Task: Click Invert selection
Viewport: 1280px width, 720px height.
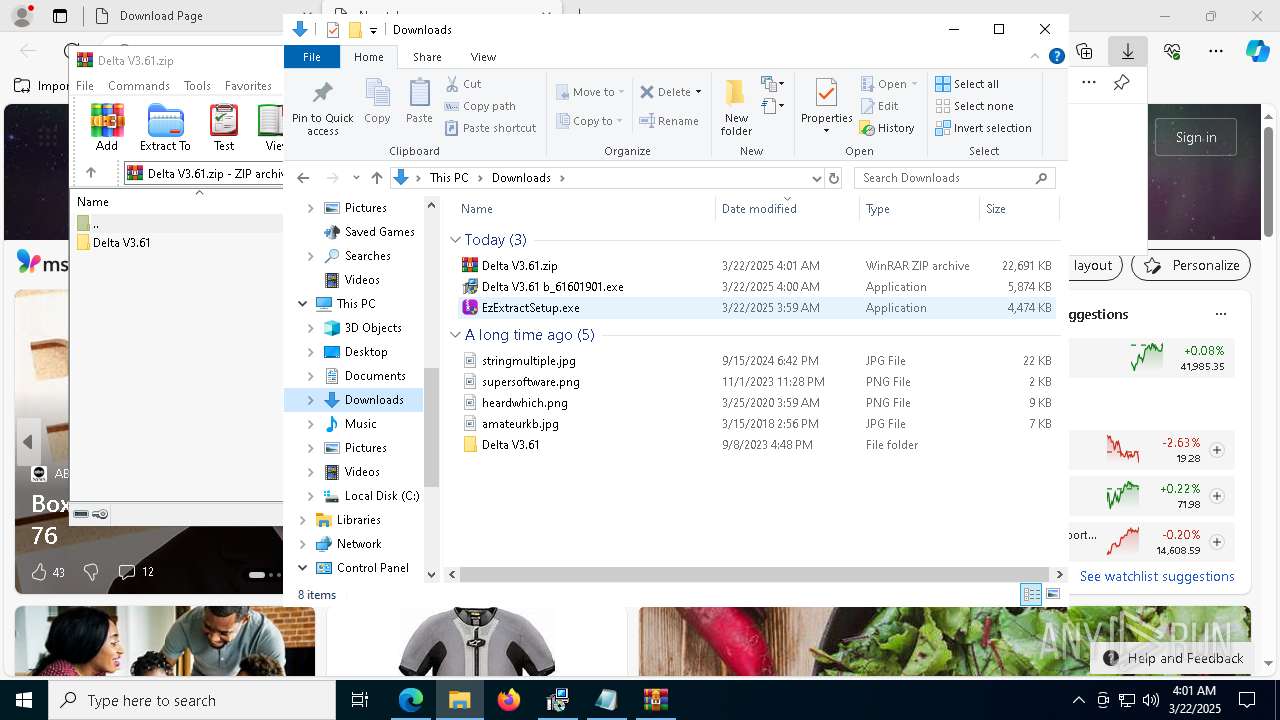Action: point(983,128)
